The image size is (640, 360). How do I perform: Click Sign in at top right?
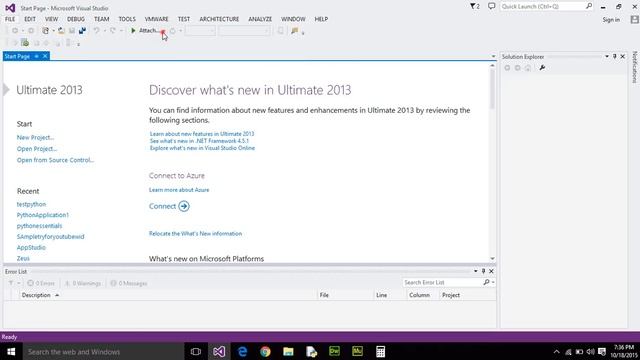[x=611, y=20]
